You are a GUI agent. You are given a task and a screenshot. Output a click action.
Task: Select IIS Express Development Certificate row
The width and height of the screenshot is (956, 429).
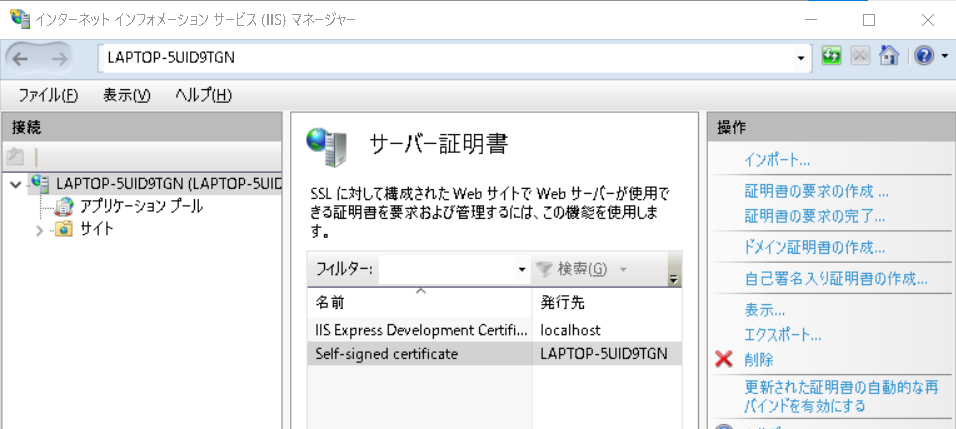click(494, 330)
